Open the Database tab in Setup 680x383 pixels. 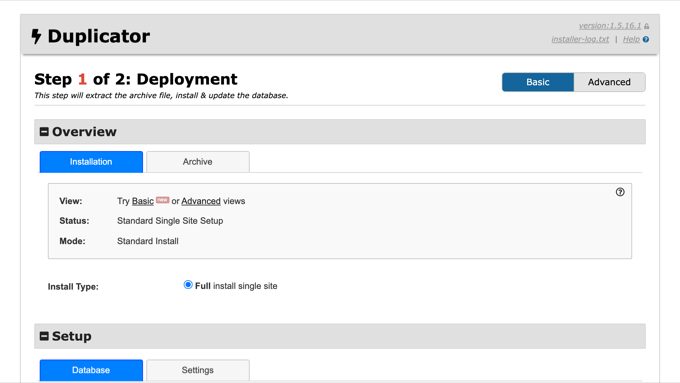(x=91, y=370)
